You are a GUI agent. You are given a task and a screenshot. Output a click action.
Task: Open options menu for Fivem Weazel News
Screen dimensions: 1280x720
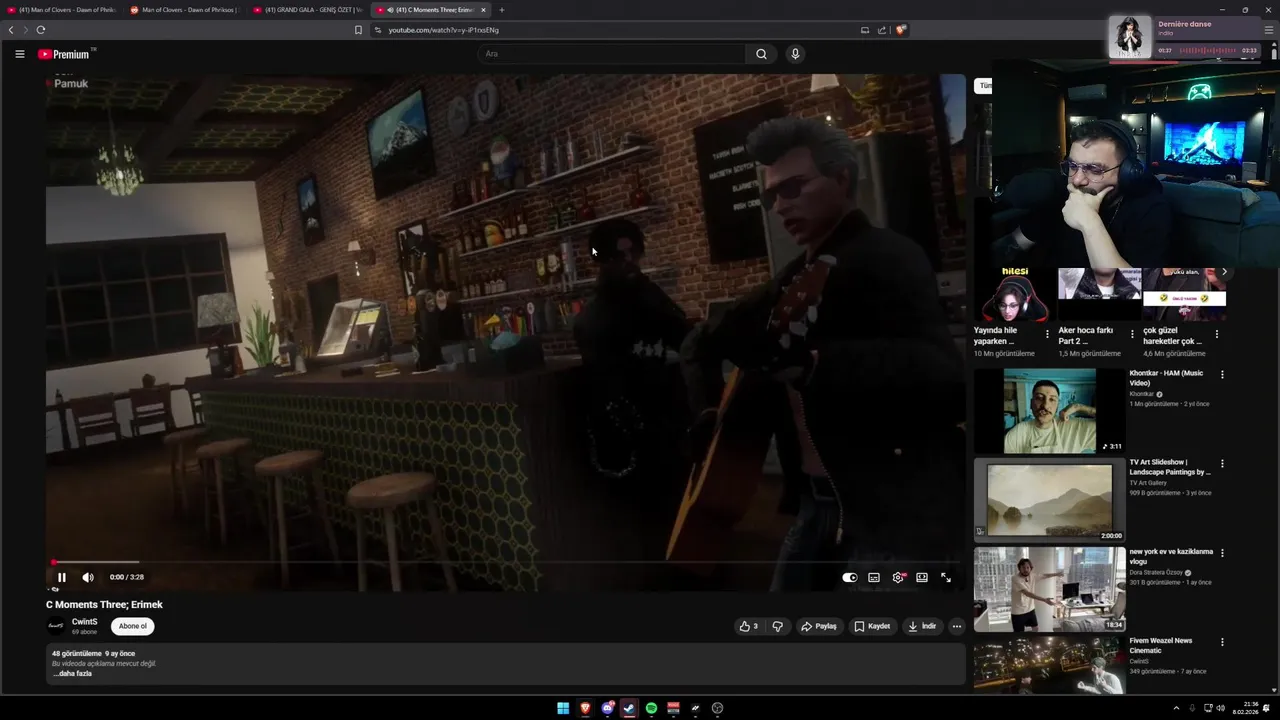click(1222, 642)
